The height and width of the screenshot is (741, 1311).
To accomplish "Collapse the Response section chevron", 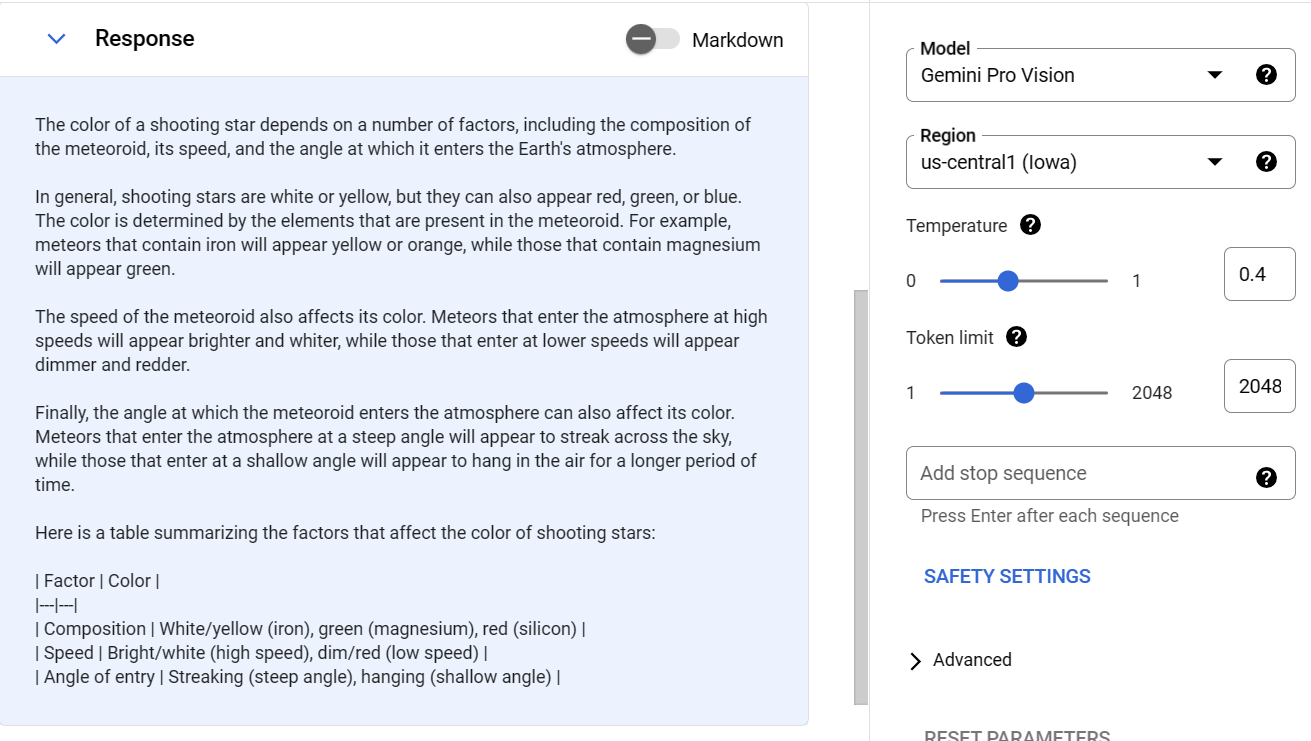I will pyautogui.click(x=57, y=39).
